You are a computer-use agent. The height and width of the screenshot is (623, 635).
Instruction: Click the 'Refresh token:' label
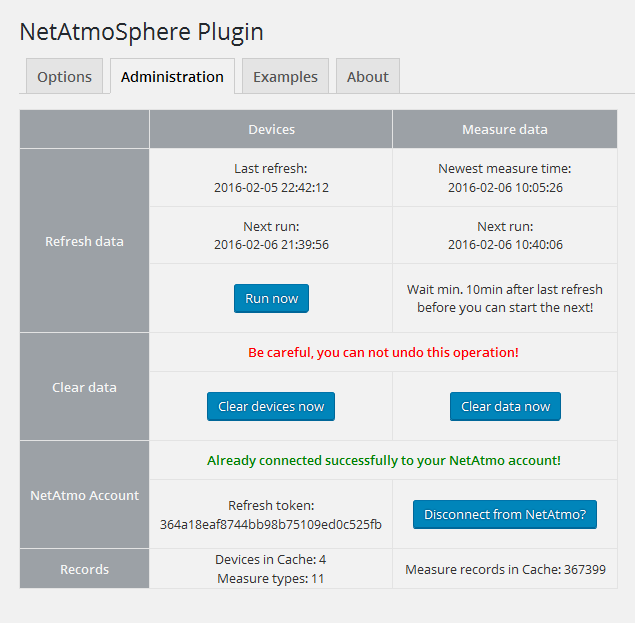coord(271,506)
